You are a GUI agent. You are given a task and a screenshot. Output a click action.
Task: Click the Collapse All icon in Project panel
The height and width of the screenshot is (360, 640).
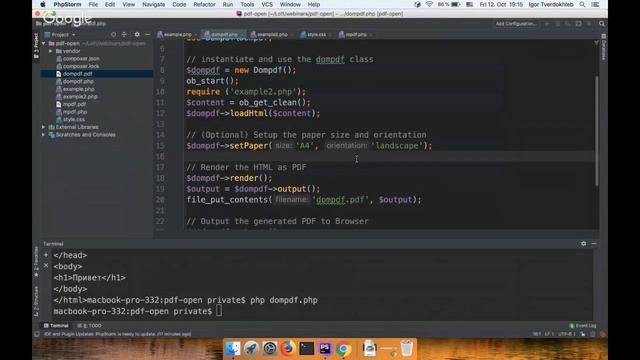(x=124, y=35)
